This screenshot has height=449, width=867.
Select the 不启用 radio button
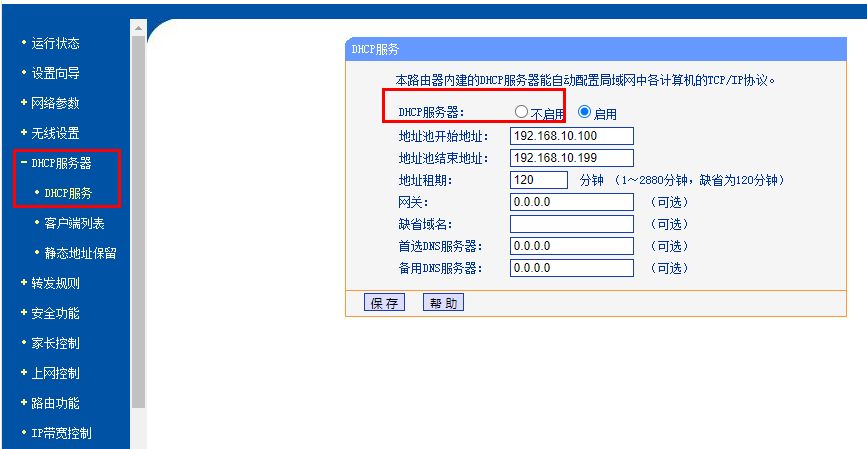click(x=521, y=112)
